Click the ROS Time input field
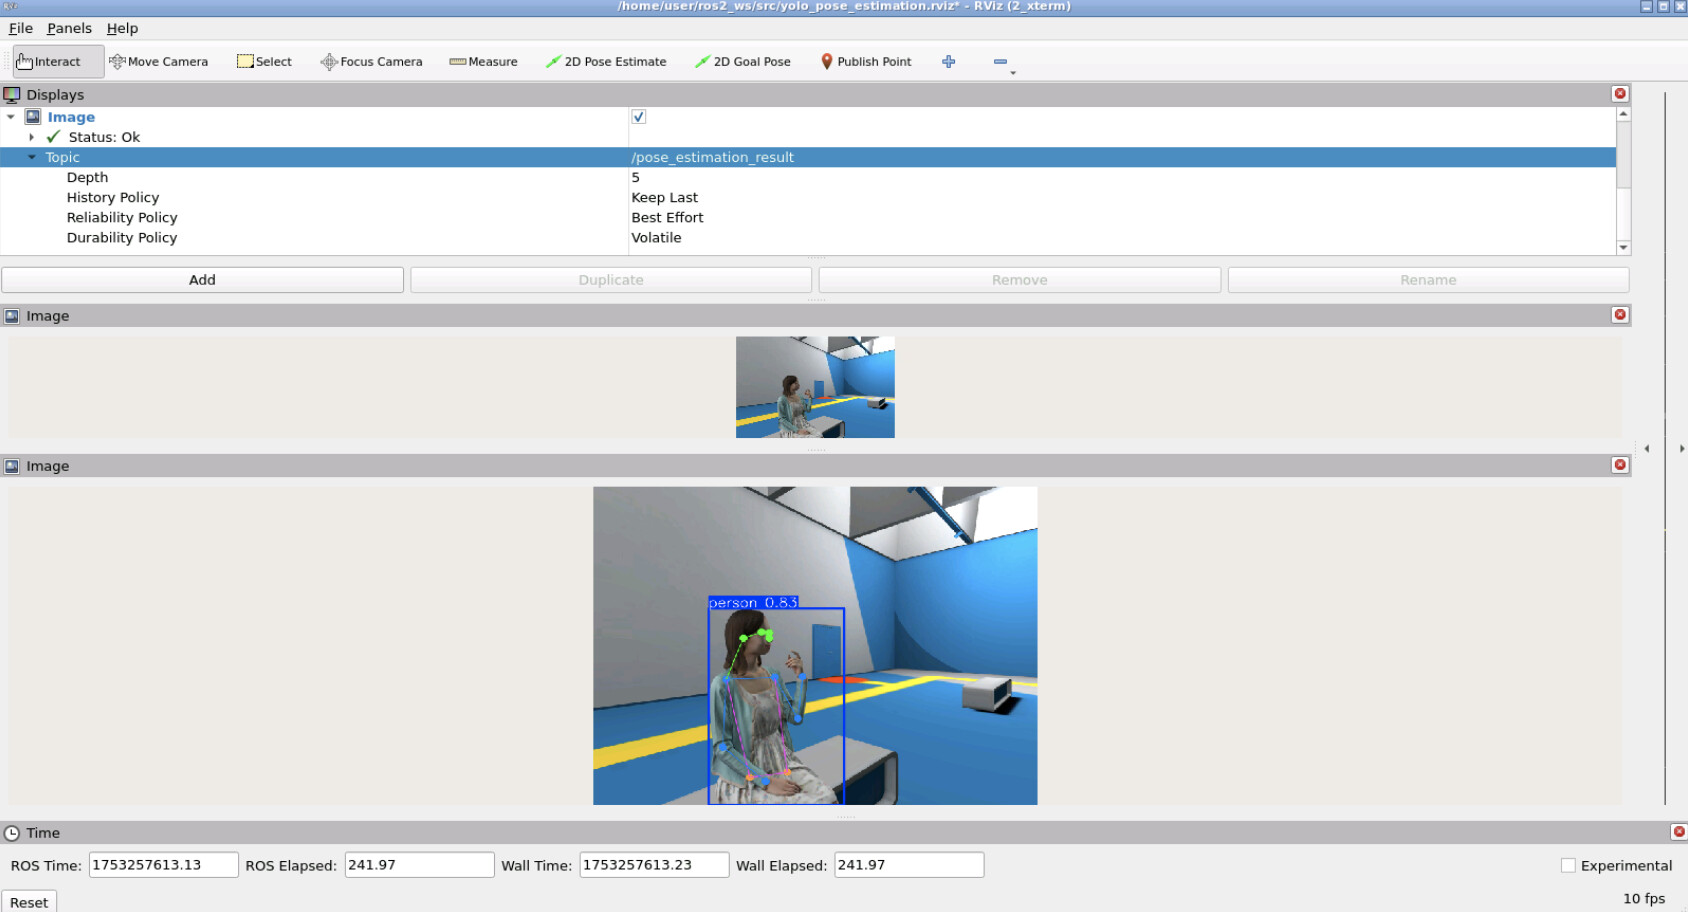This screenshot has height=912, width=1688. [163, 865]
